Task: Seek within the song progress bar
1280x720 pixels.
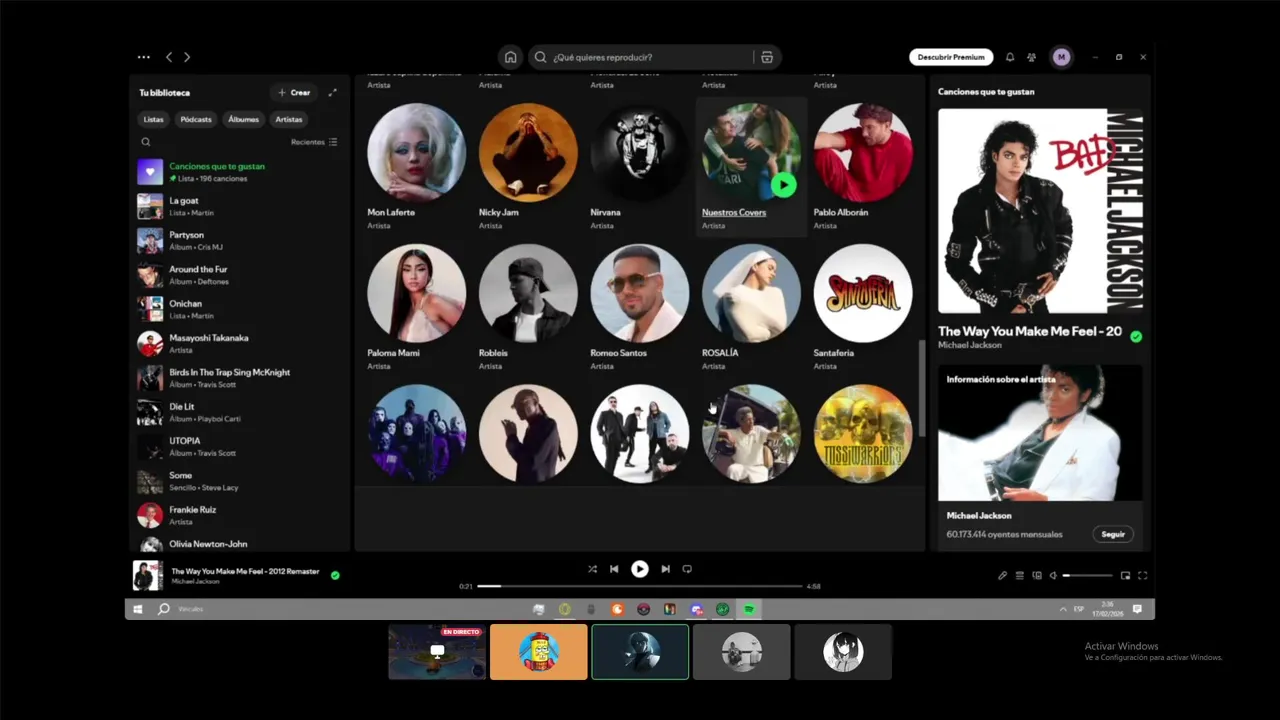Action: click(x=640, y=586)
